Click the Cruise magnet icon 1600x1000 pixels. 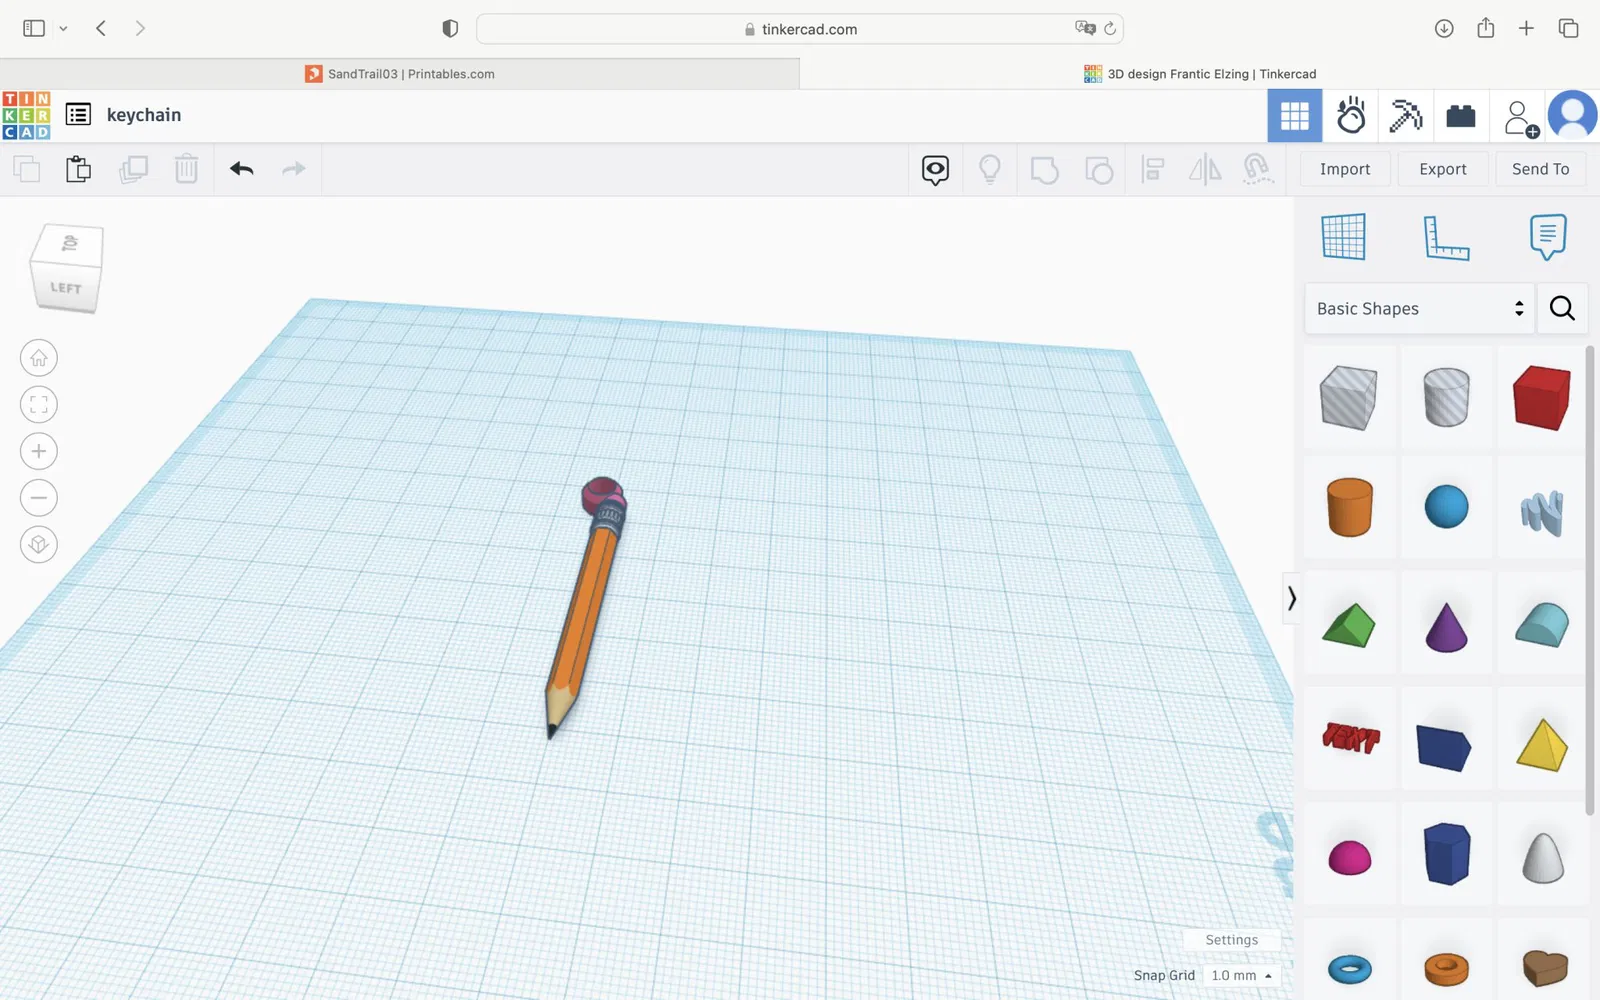(x=1257, y=169)
